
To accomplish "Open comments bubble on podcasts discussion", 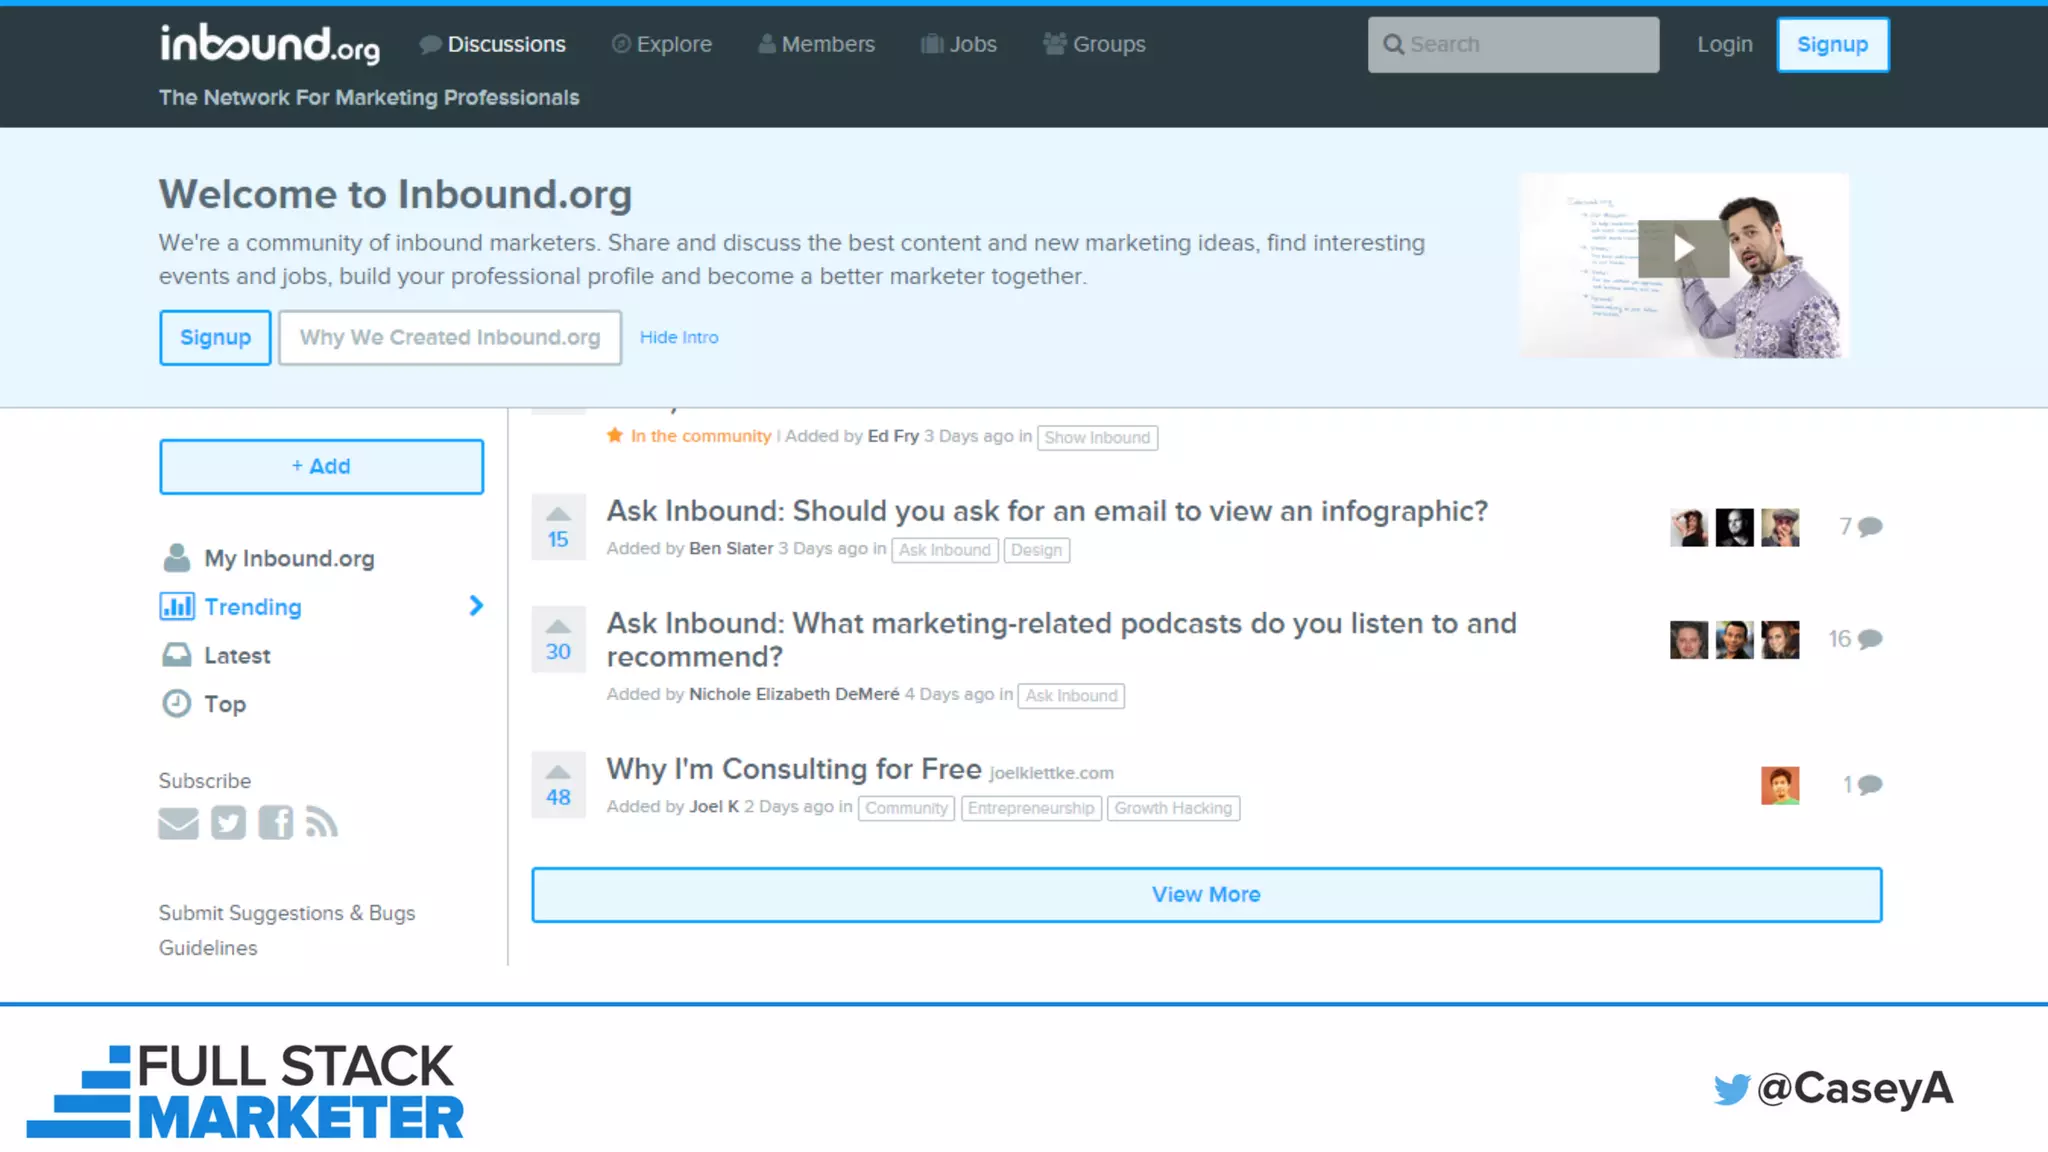I will click(x=1869, y=639).
